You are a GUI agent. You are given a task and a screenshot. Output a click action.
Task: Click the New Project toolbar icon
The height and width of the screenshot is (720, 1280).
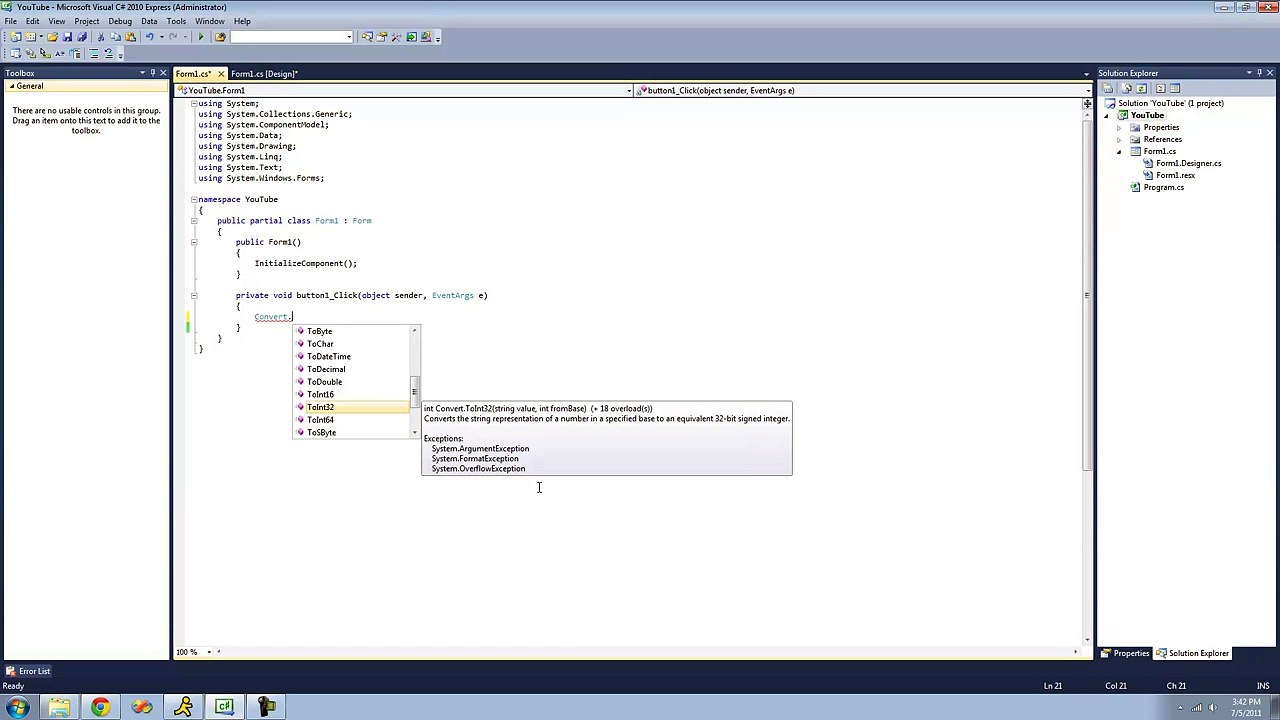pyautogui.click(x=15, y=37)
